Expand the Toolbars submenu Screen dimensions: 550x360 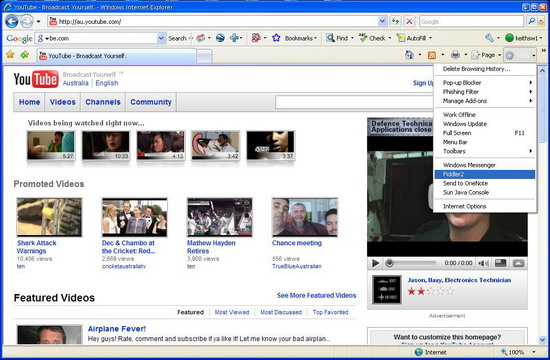485,151
